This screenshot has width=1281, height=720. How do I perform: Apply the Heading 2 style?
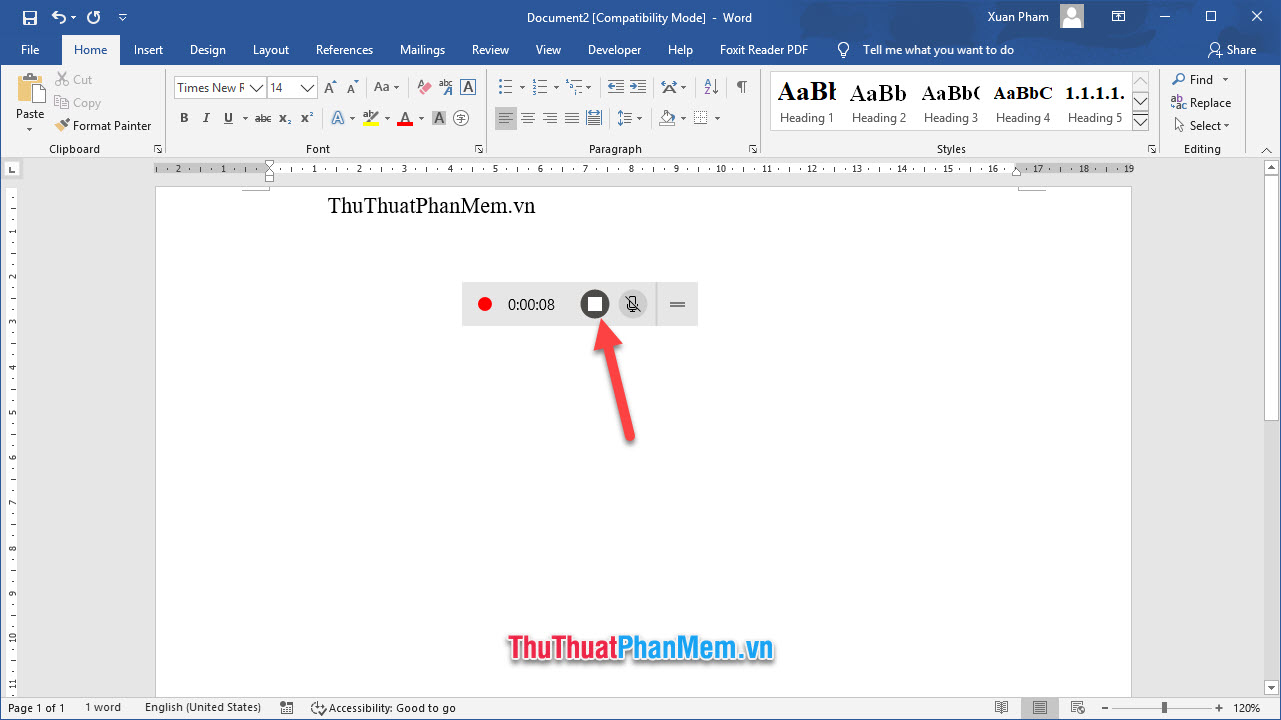coord(878,100)
